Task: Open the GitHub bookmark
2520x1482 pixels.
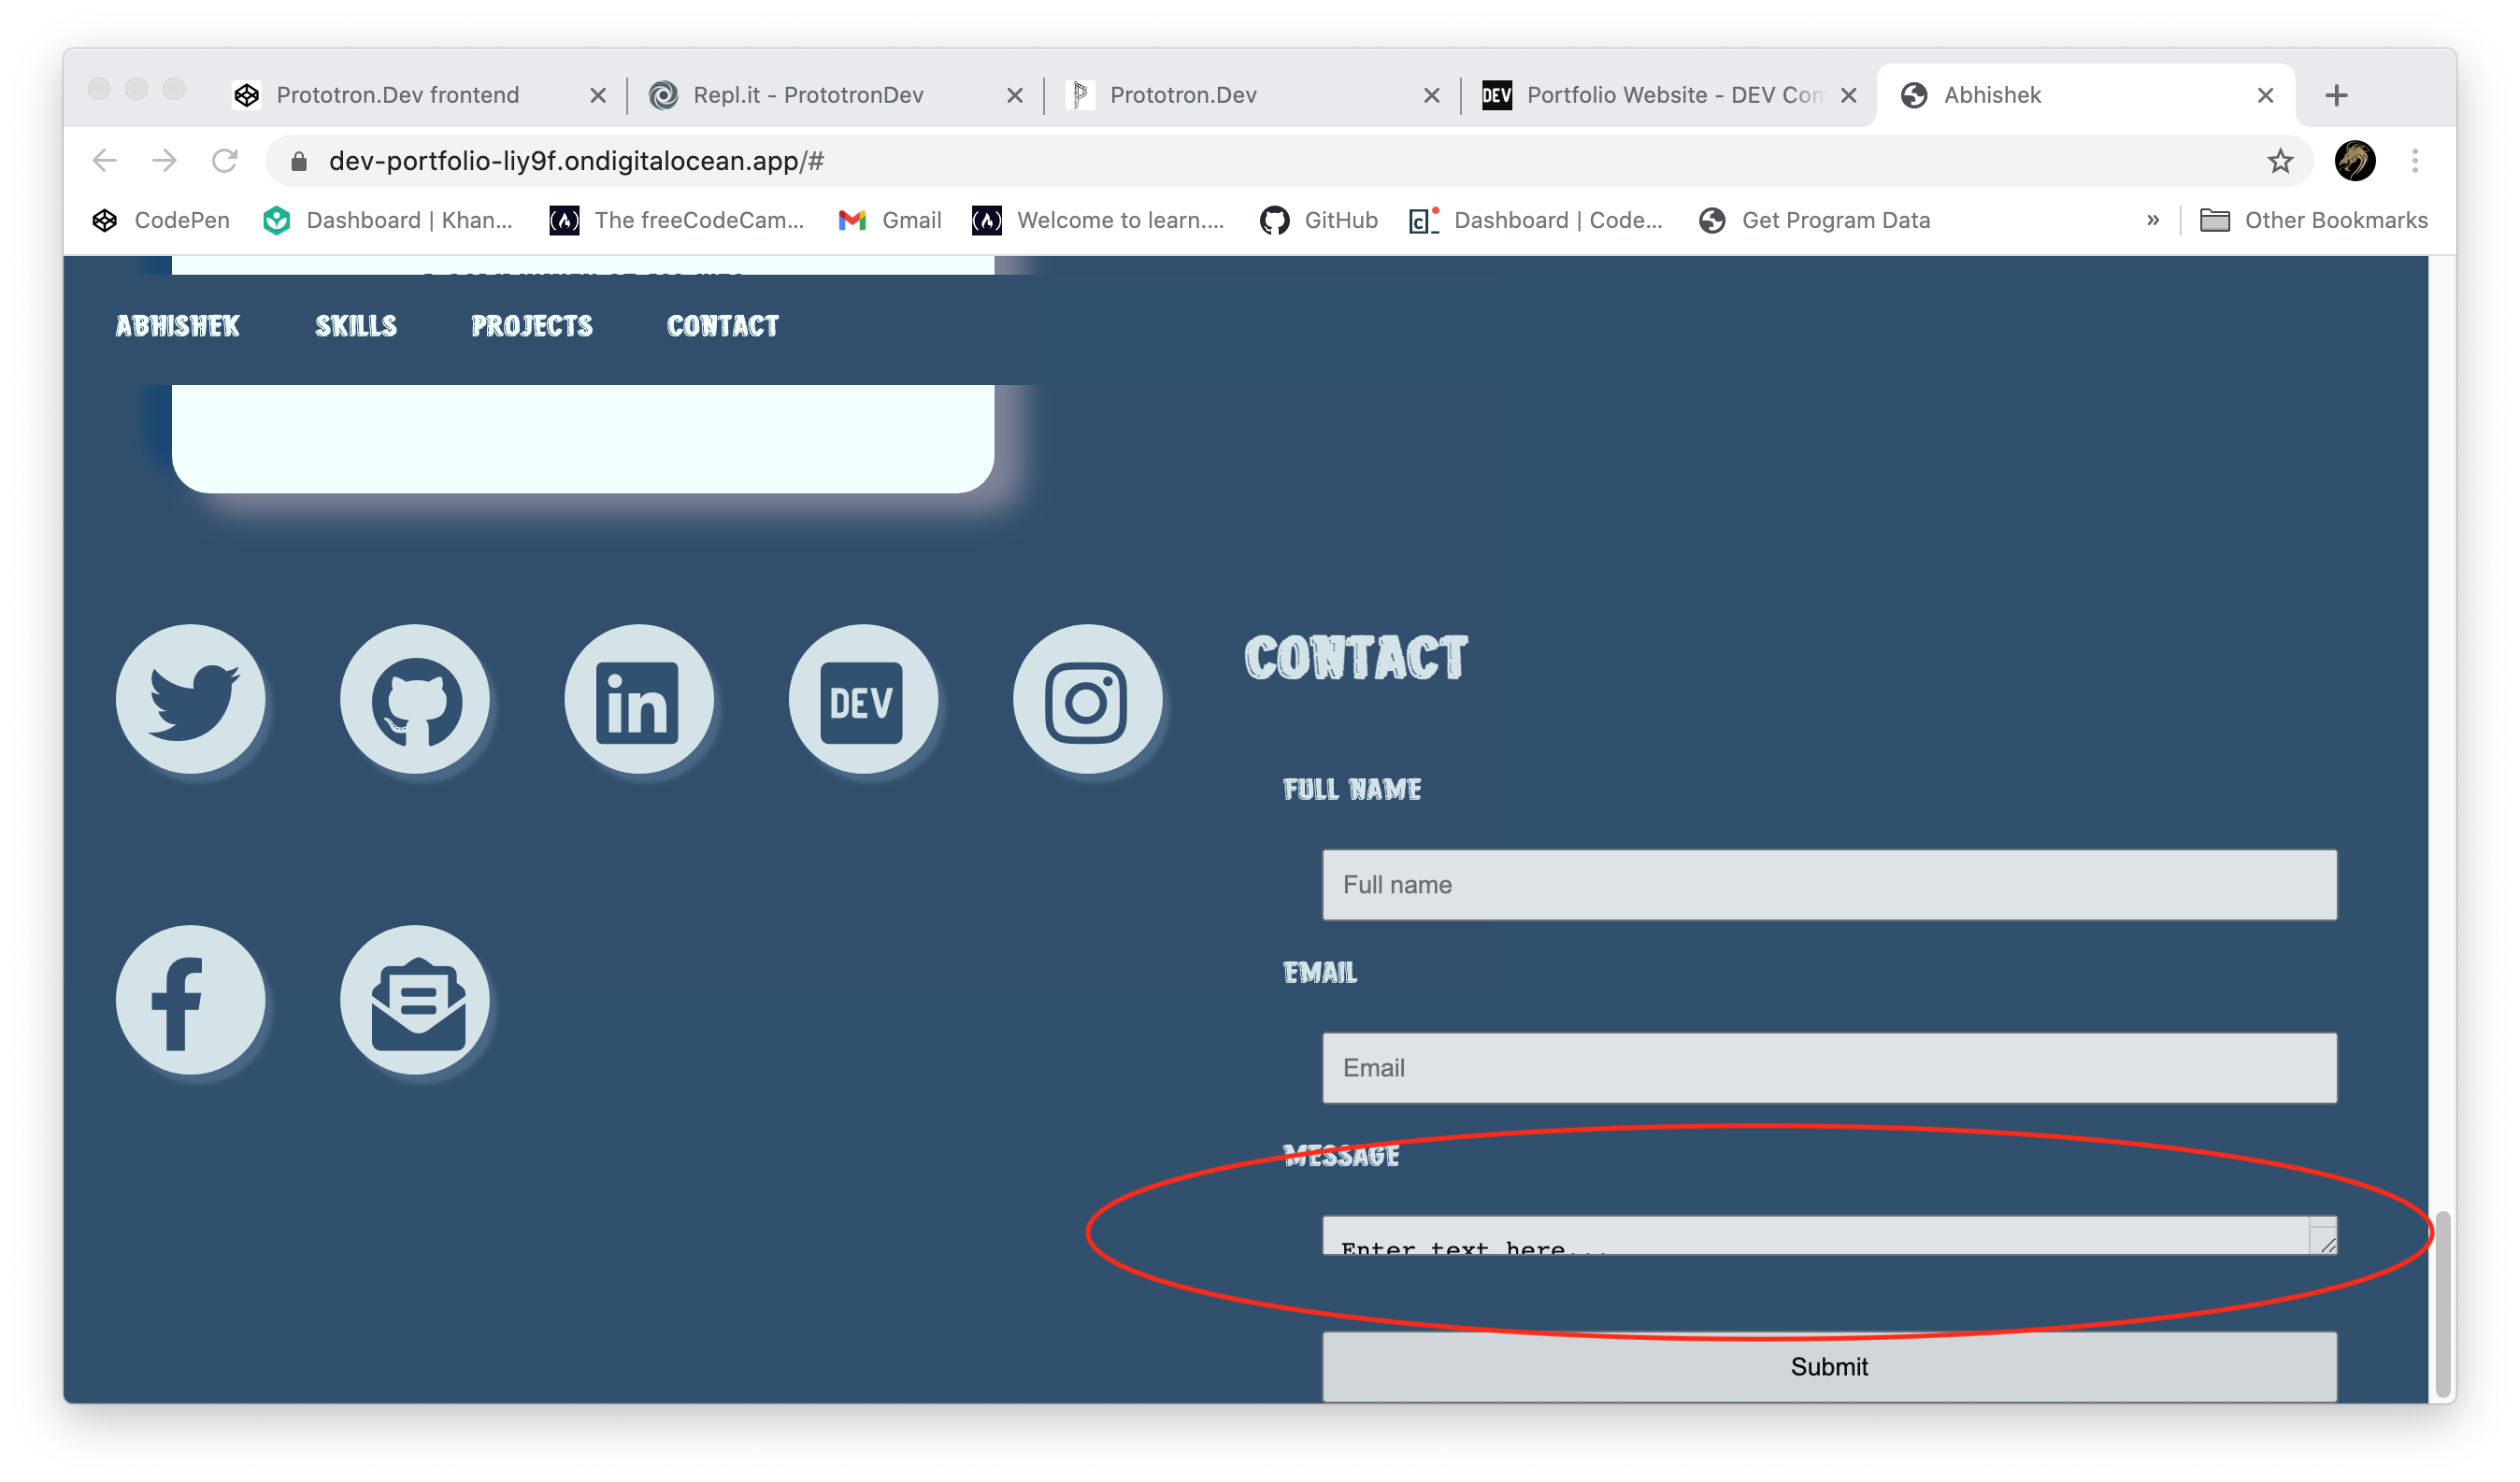Action: (x=1318, y=220)
